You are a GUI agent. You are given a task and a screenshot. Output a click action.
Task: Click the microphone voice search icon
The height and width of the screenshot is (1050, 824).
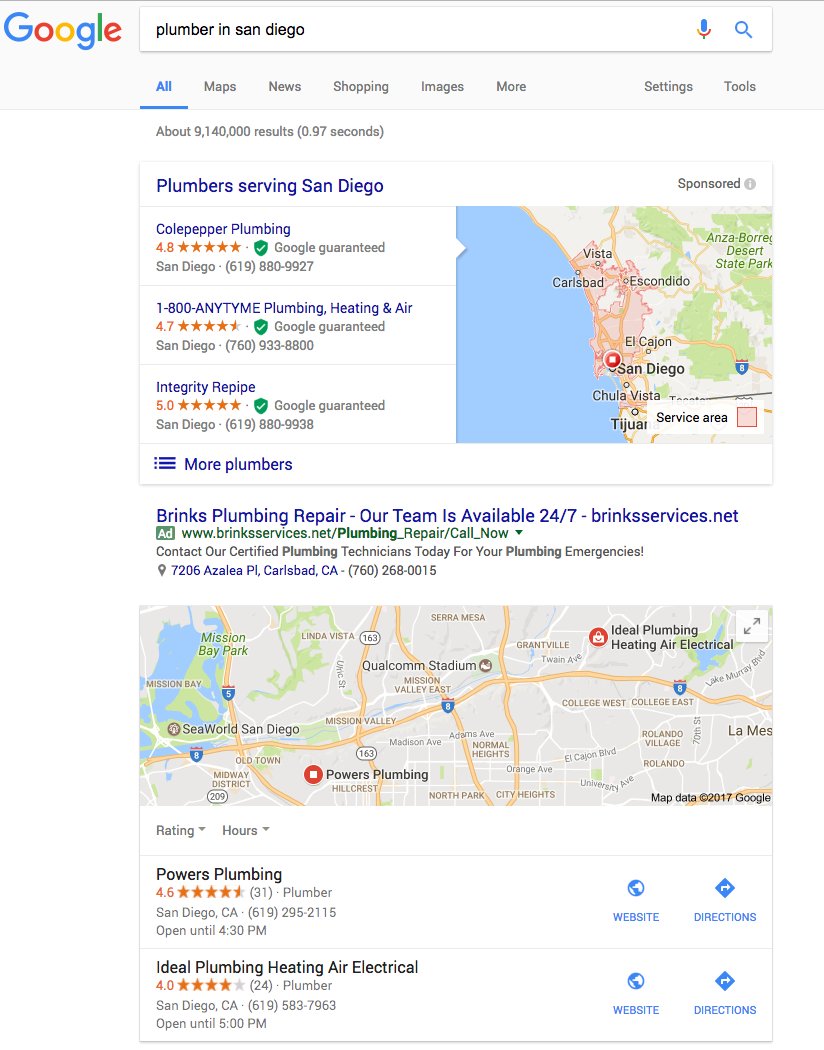pos(704,29)
